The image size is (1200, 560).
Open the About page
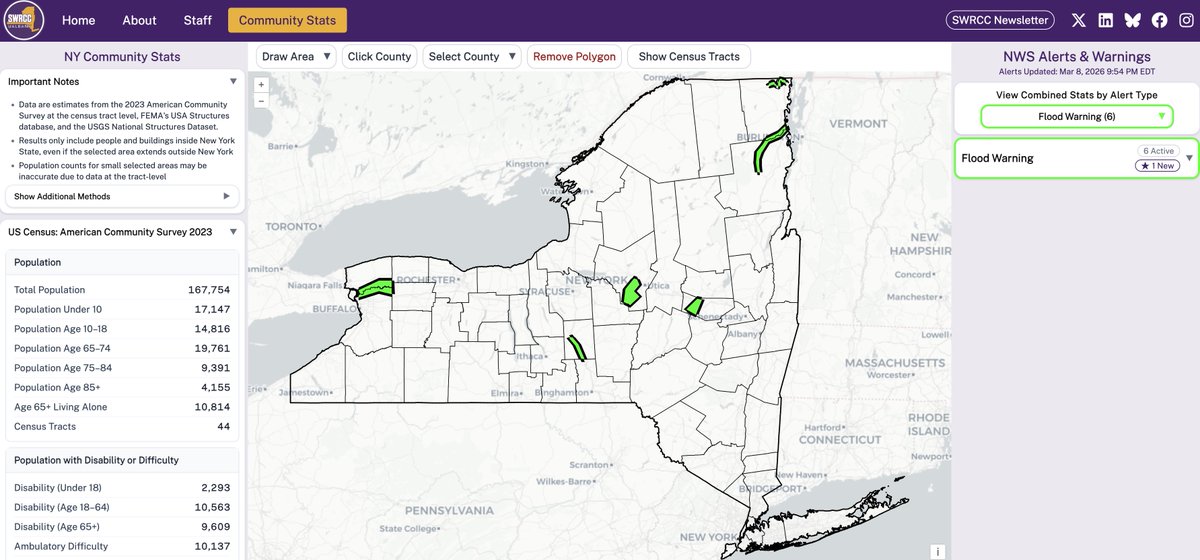(139, 20)
